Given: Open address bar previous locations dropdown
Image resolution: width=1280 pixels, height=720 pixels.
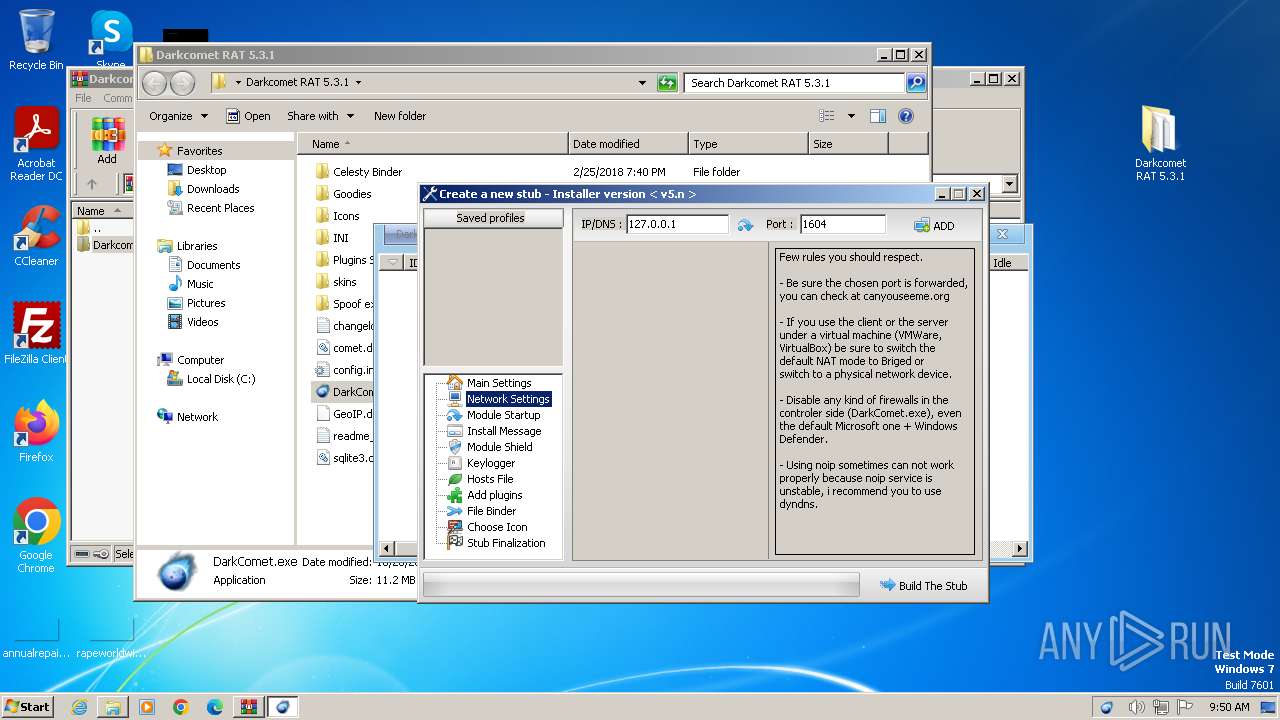Looking at the screenshot, I should click(642, 83).
